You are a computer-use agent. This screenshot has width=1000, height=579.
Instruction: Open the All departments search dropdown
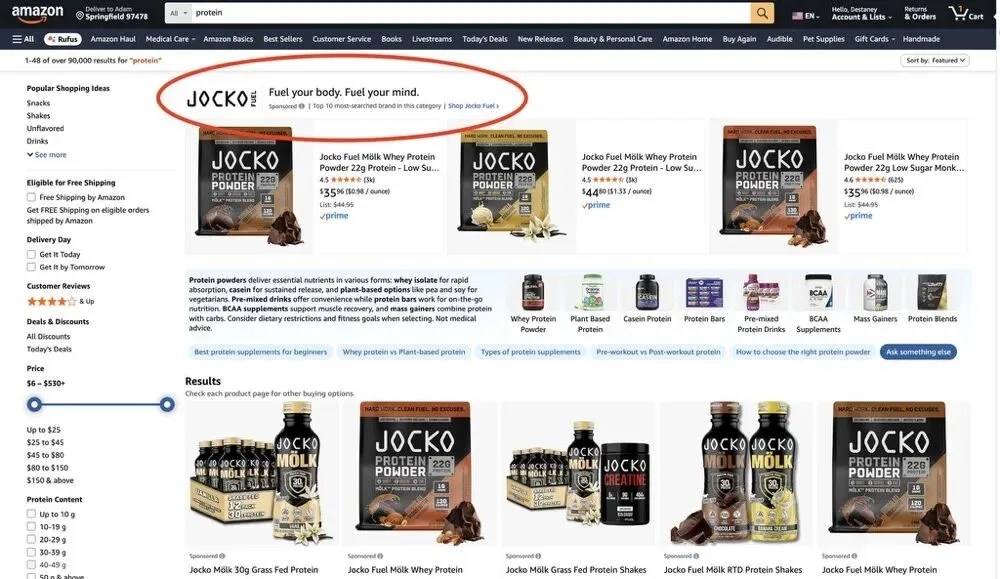179,13
